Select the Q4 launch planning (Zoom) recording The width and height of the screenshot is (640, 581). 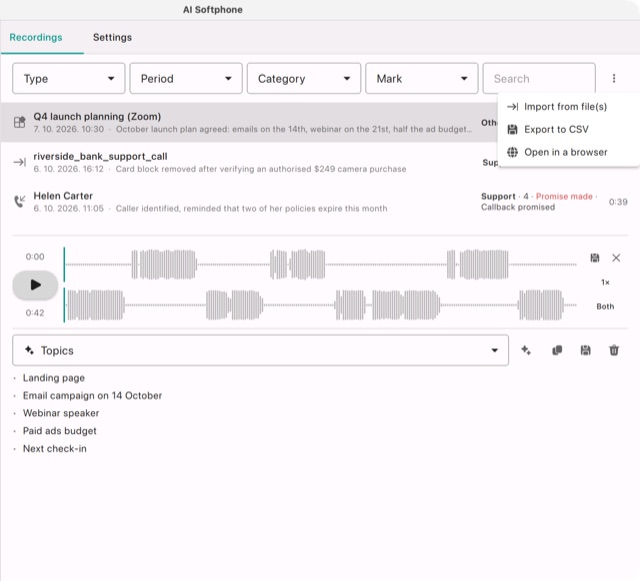coord(249,122)
